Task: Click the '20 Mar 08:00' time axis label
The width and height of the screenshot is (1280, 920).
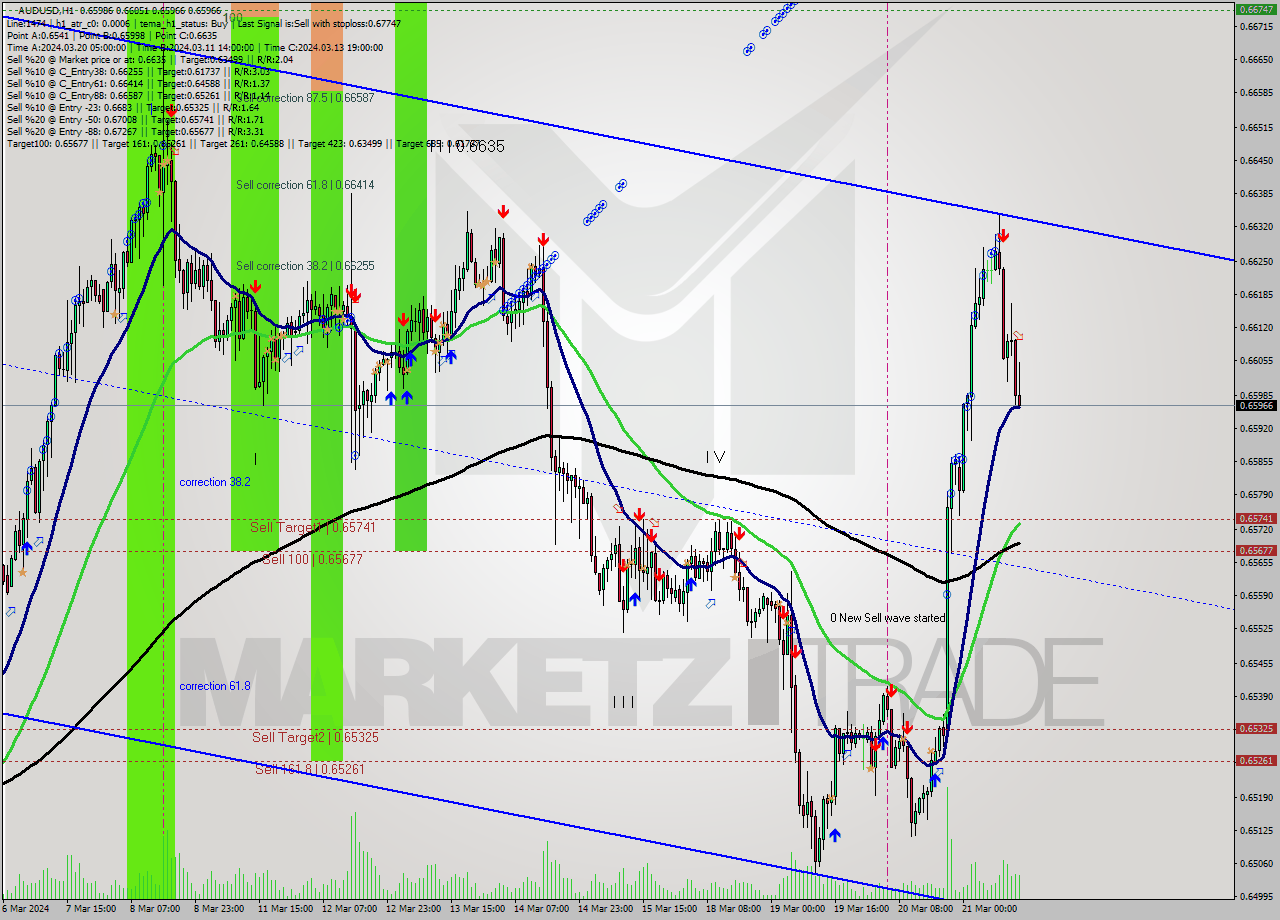Action: (x=926, y=908)
